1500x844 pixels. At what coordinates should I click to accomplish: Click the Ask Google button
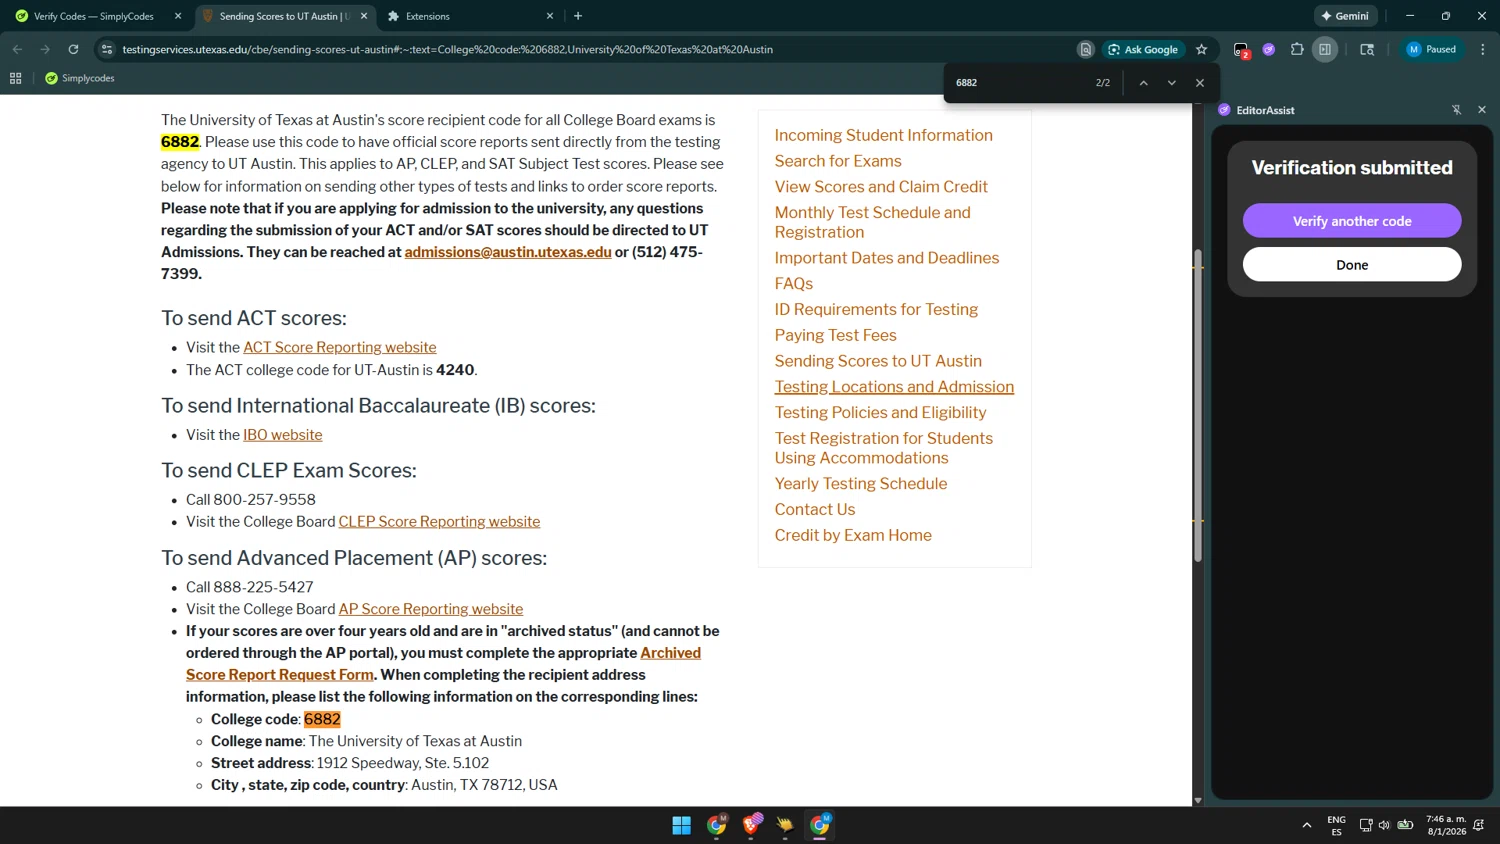point(1143,49)
